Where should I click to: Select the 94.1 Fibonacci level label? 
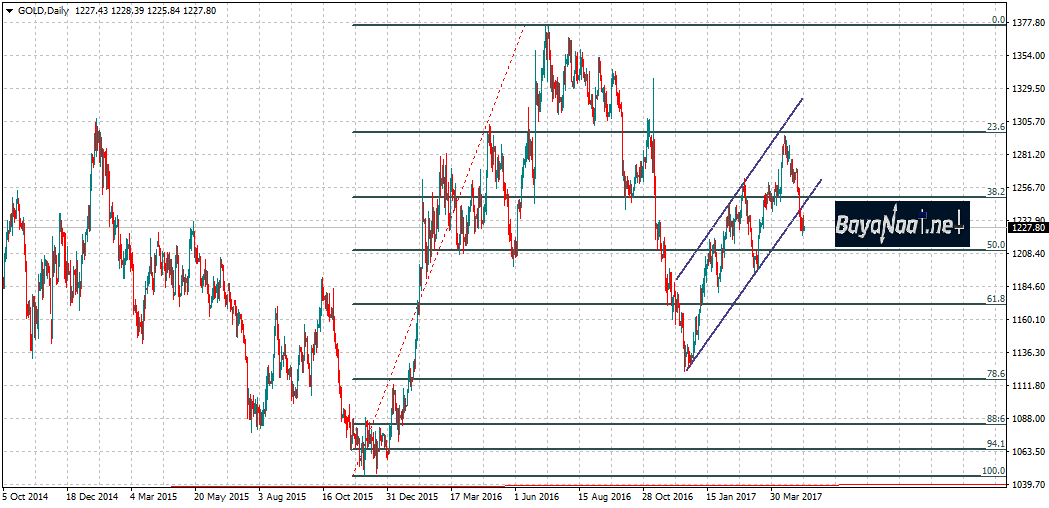click(x=995, y=445)
